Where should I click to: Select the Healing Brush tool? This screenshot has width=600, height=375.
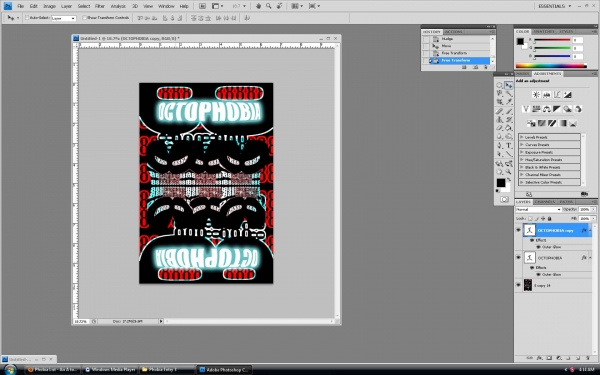[499, 111]
